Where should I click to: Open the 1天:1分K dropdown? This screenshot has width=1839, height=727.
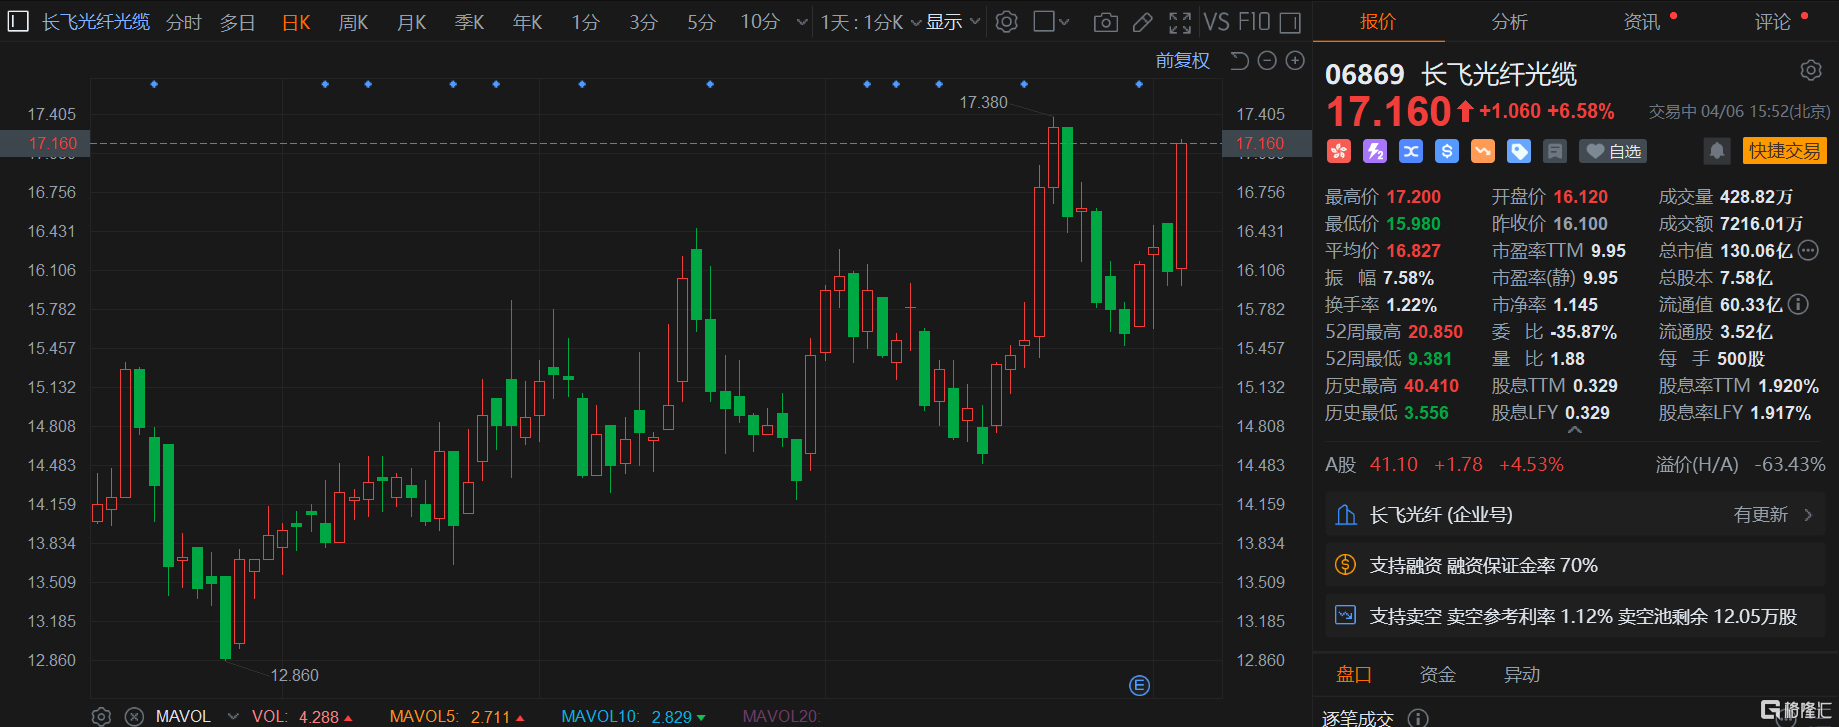tap(871, 22)
